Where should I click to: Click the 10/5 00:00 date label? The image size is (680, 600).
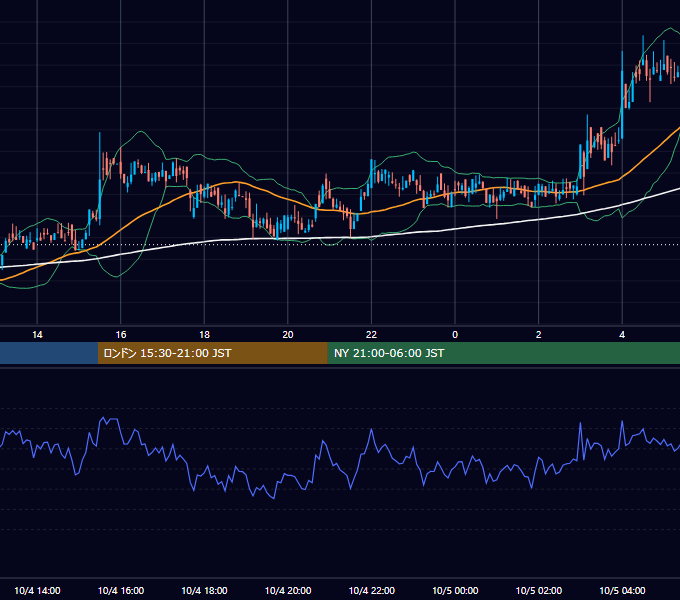coord(455,590)
